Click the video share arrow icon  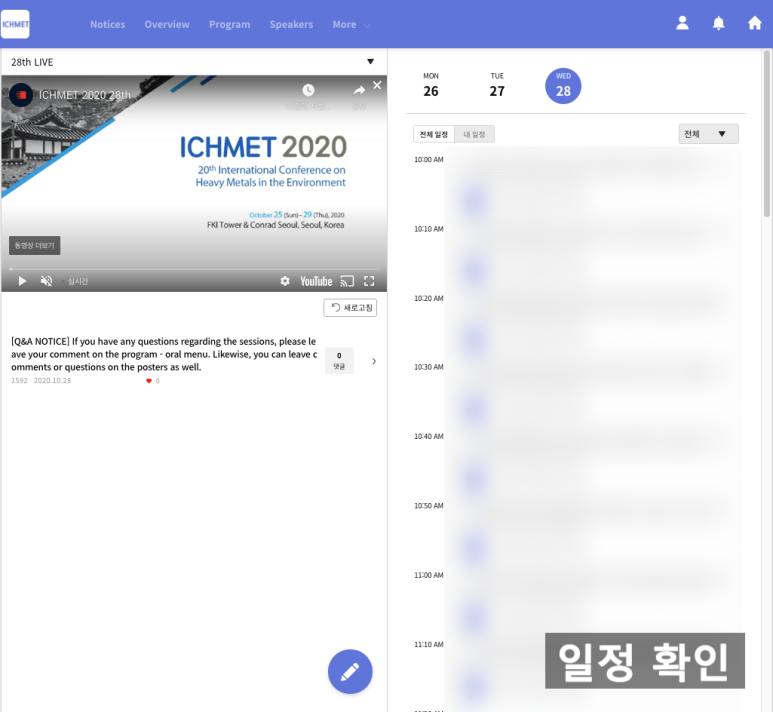pos(359,90)
